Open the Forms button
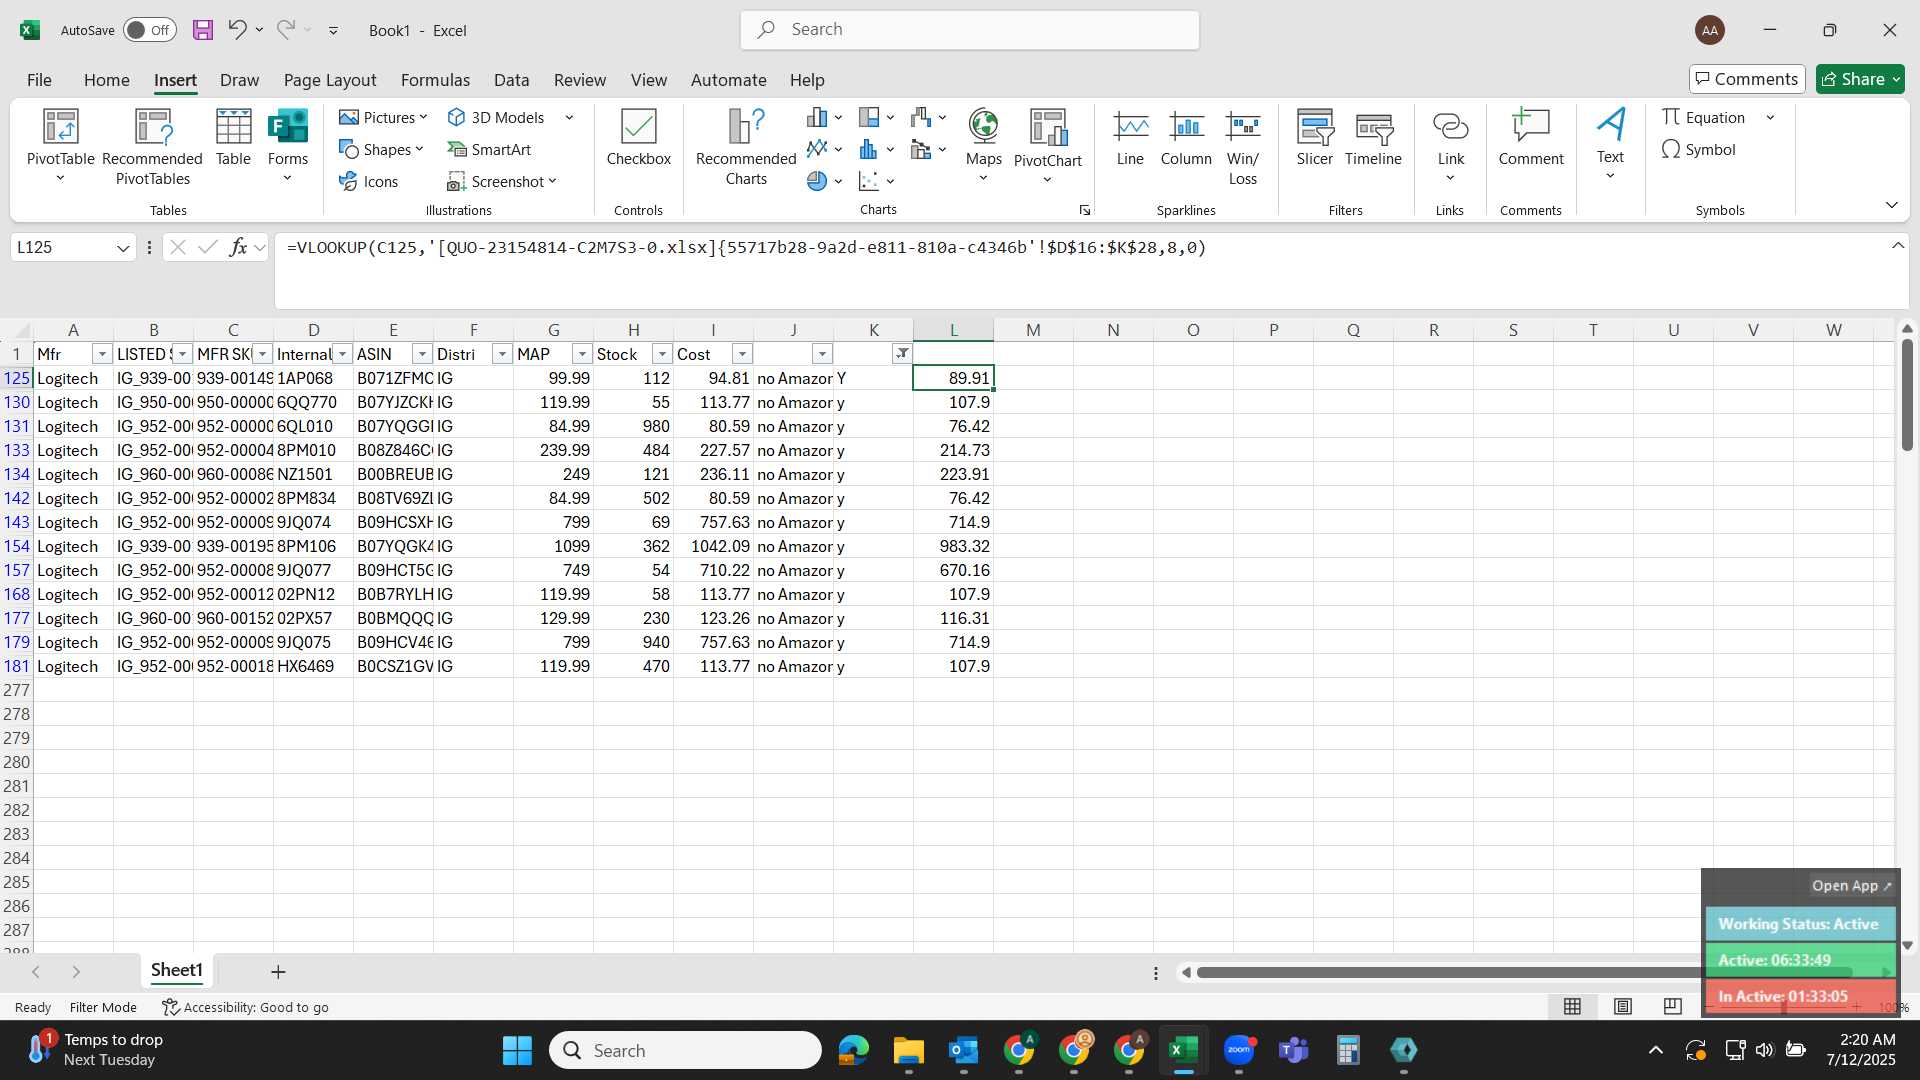 coord(288,147)
